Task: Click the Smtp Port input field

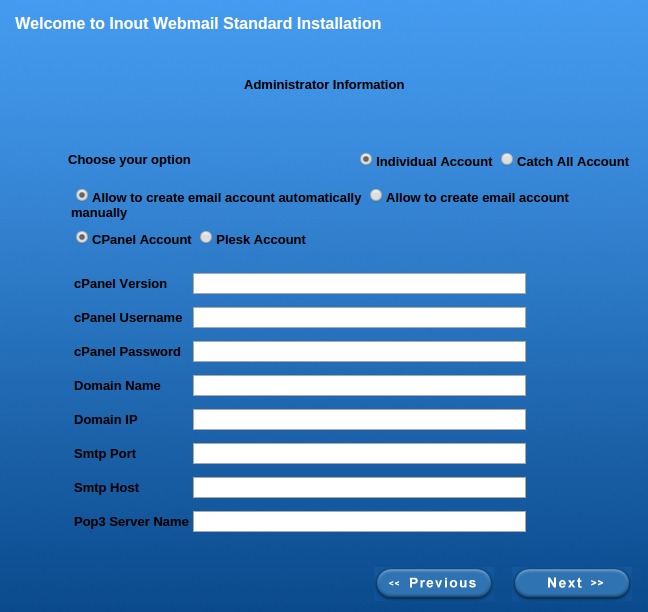Action: (x=359, y=453)
